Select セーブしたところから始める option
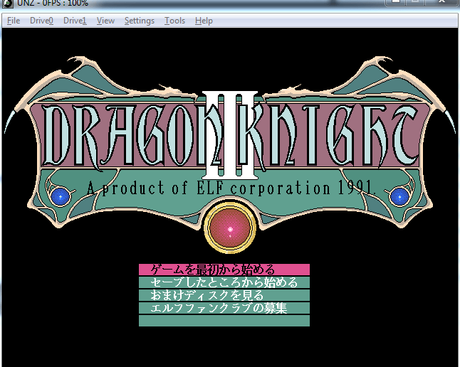This screenshot has height=367, width=460. [x=224, y=282]
